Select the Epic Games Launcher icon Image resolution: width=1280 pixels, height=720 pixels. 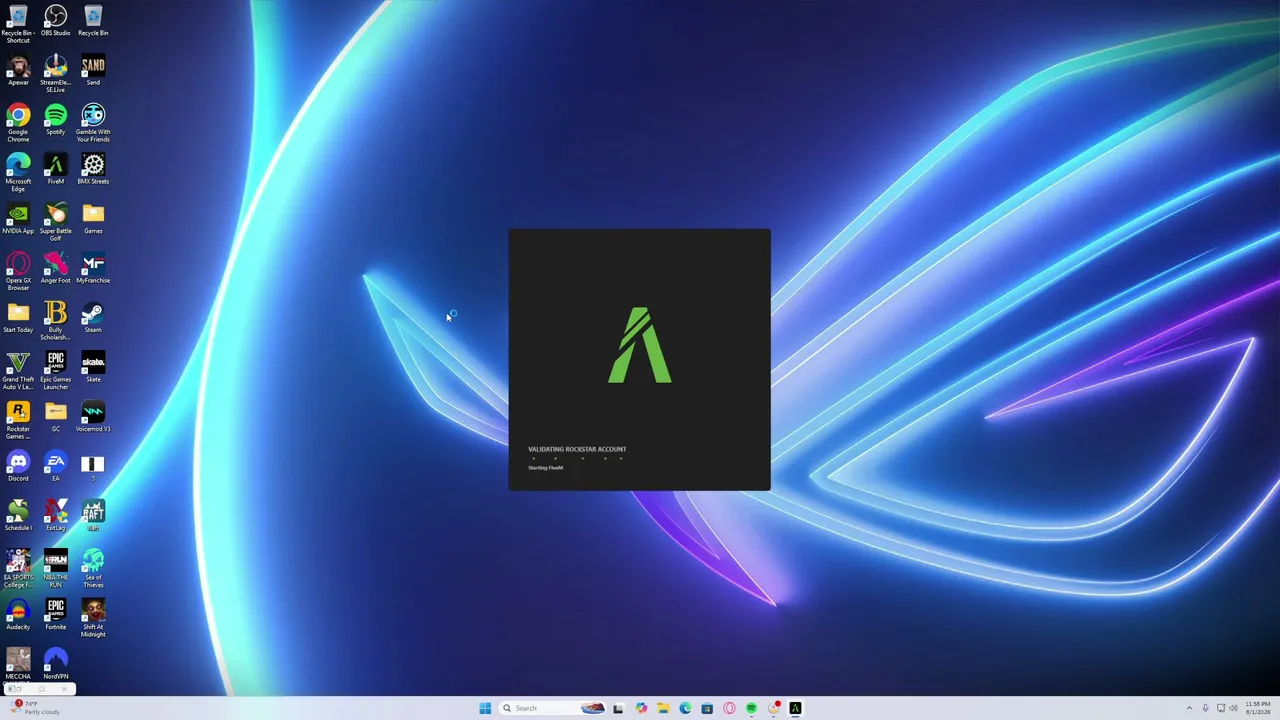point(56,371)
